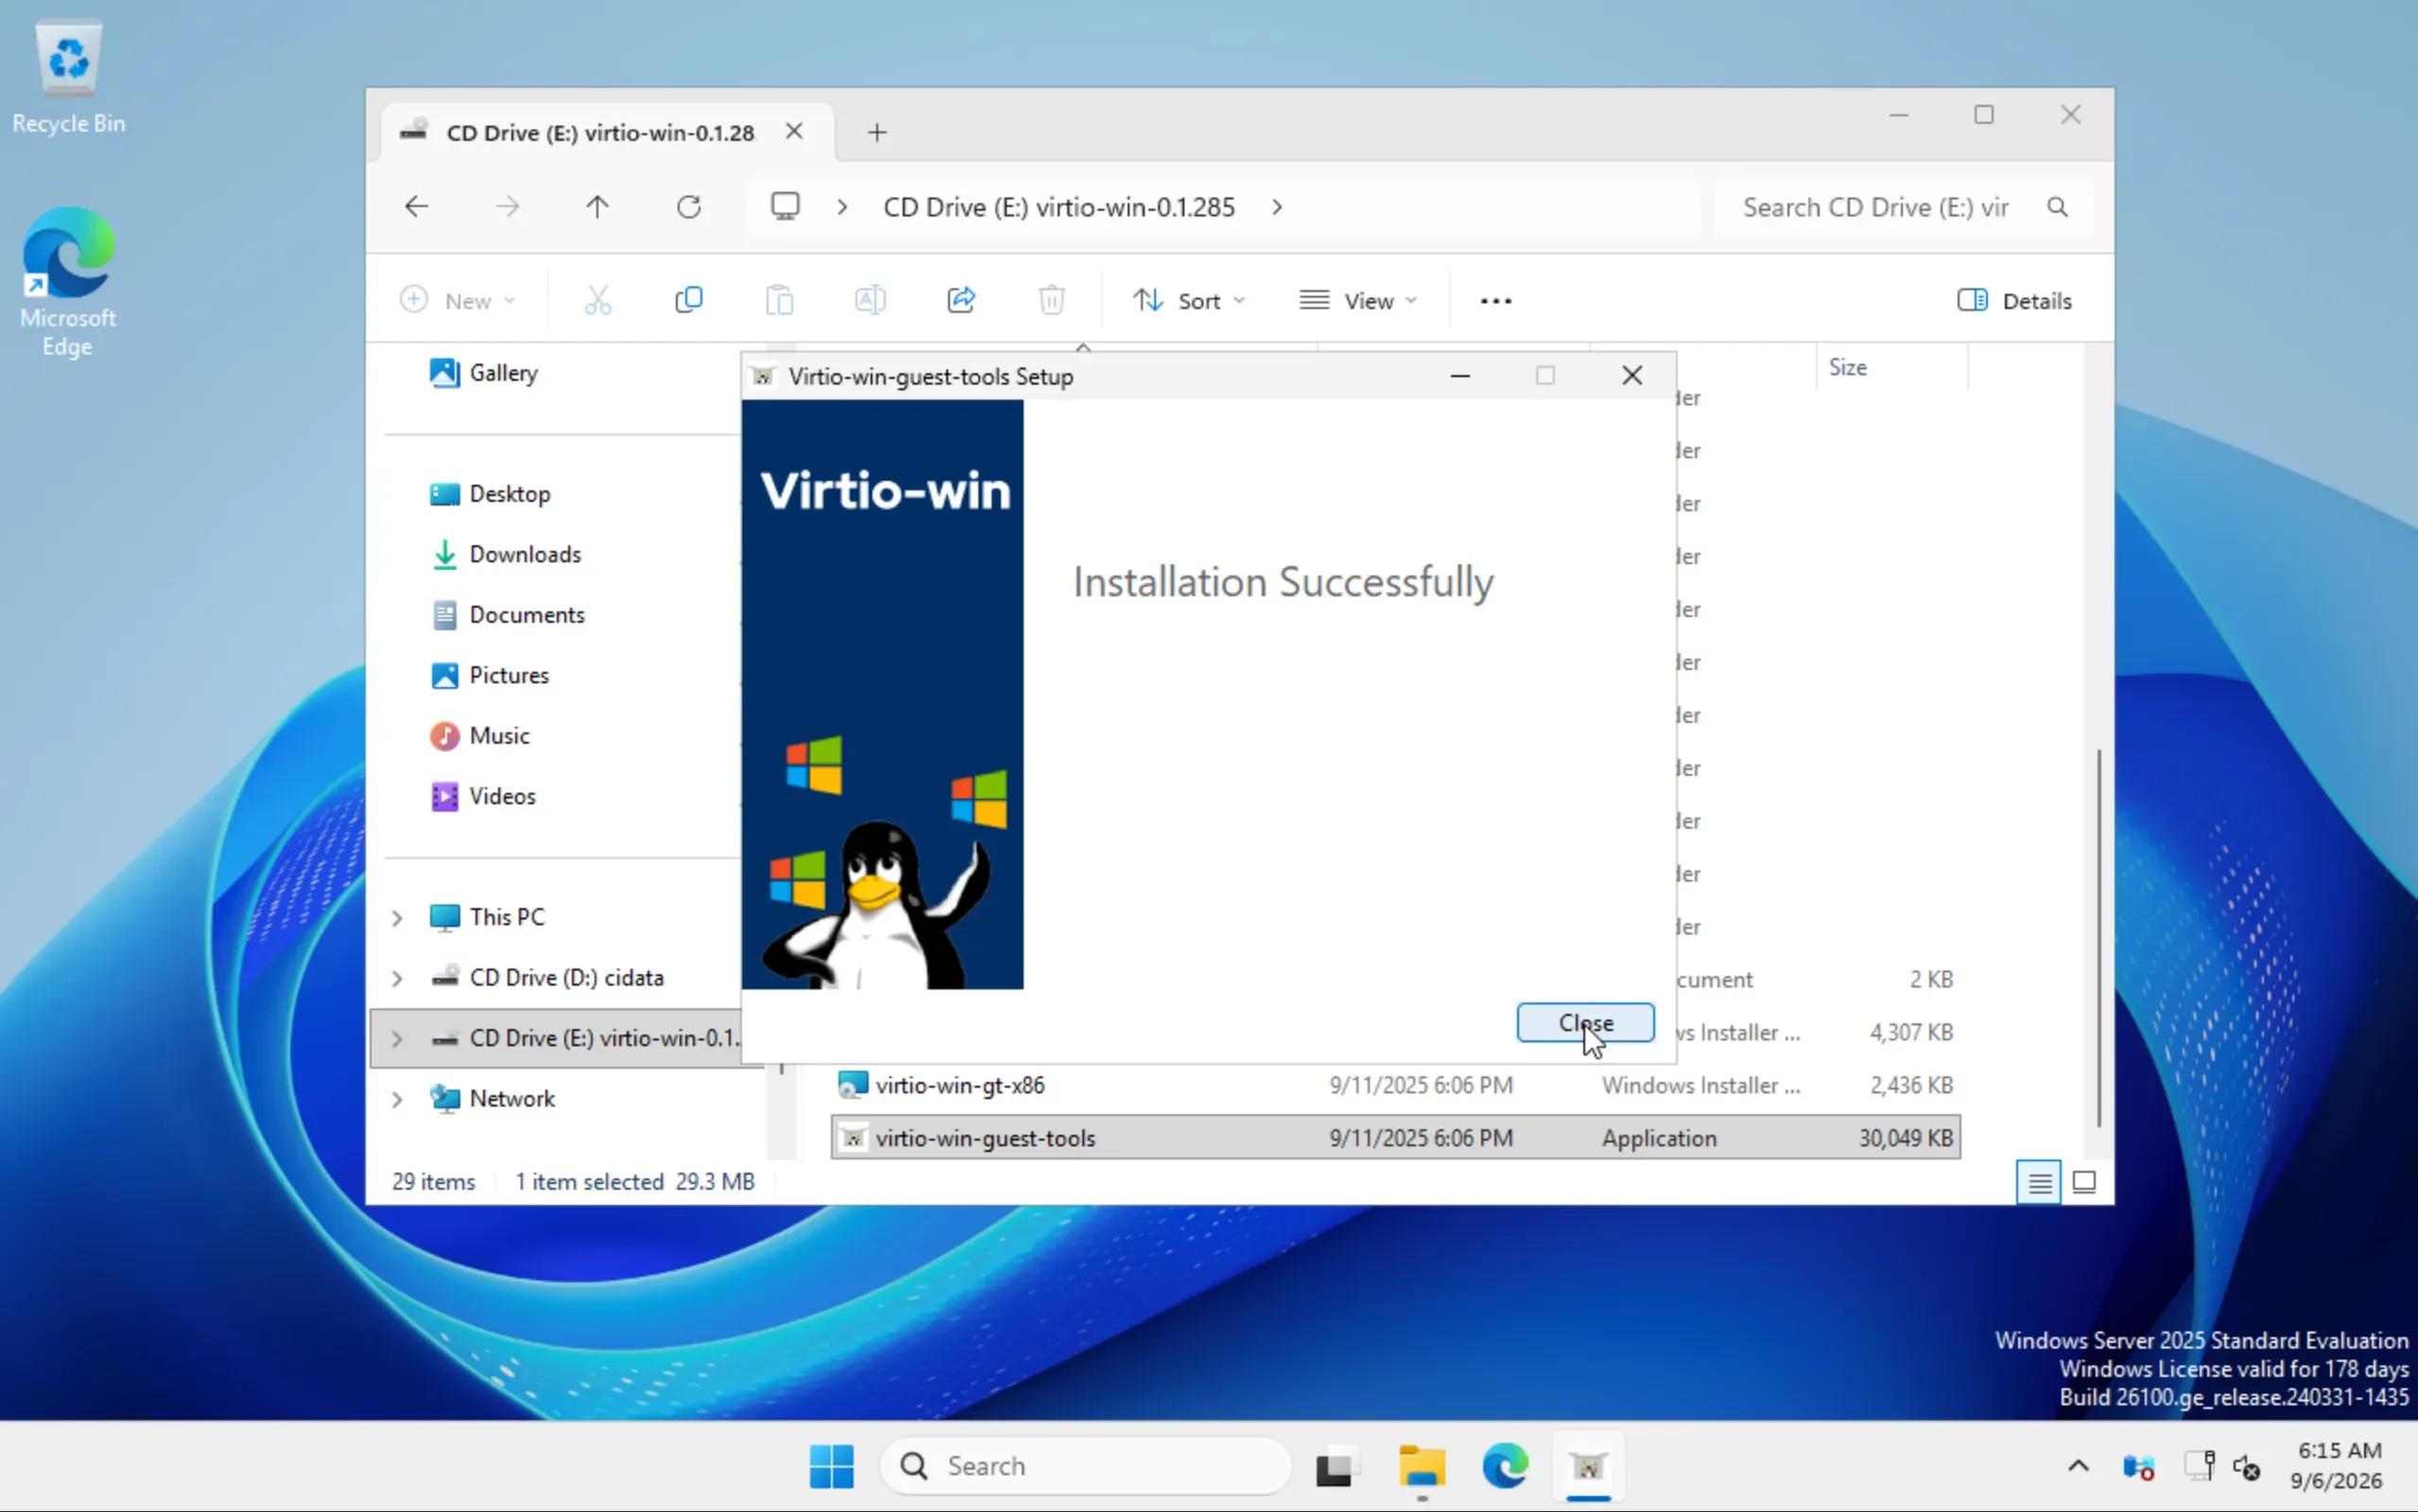Select the Recycle Bin desktop icon
This screenshot has height=1512, width=2418.
(69, 78)
